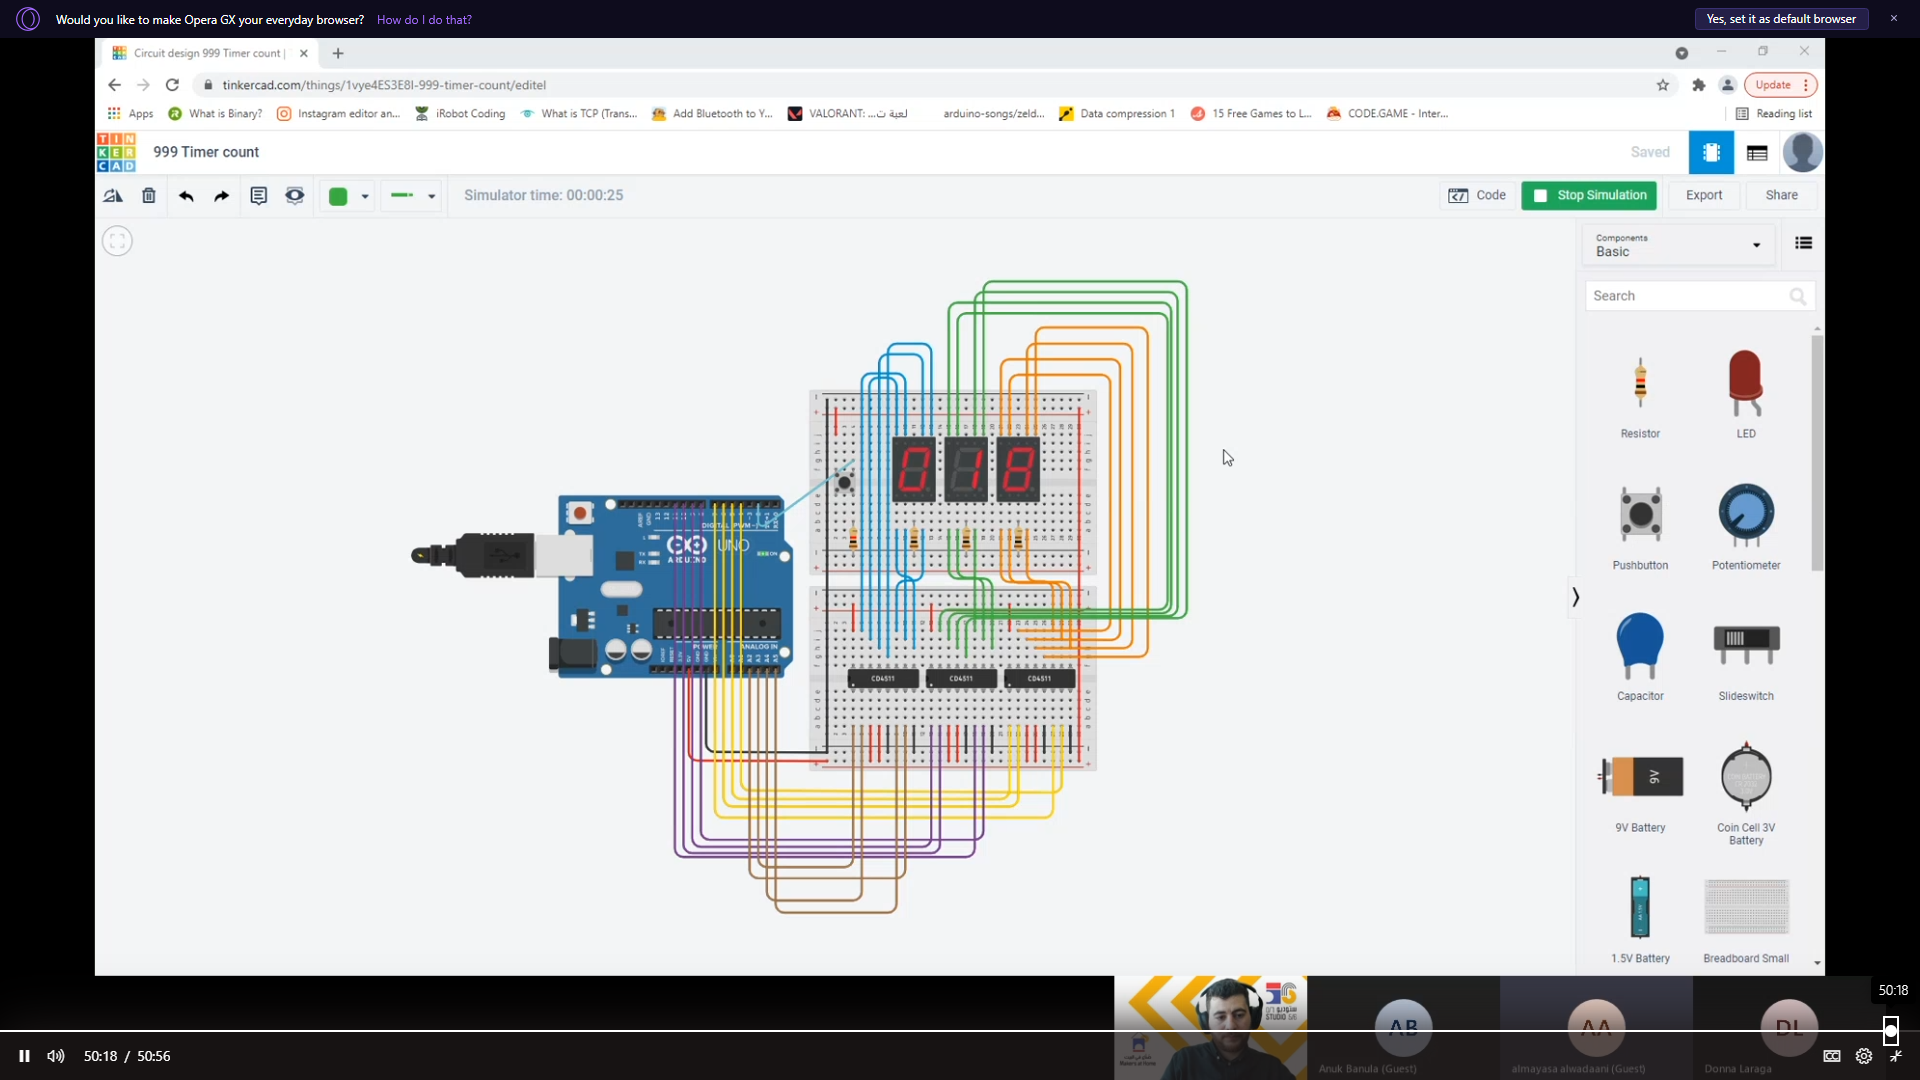Collapse the components panel chevron
Image resolution: width=1920 pixels, height=1080 pixels.
[1575, 597]
